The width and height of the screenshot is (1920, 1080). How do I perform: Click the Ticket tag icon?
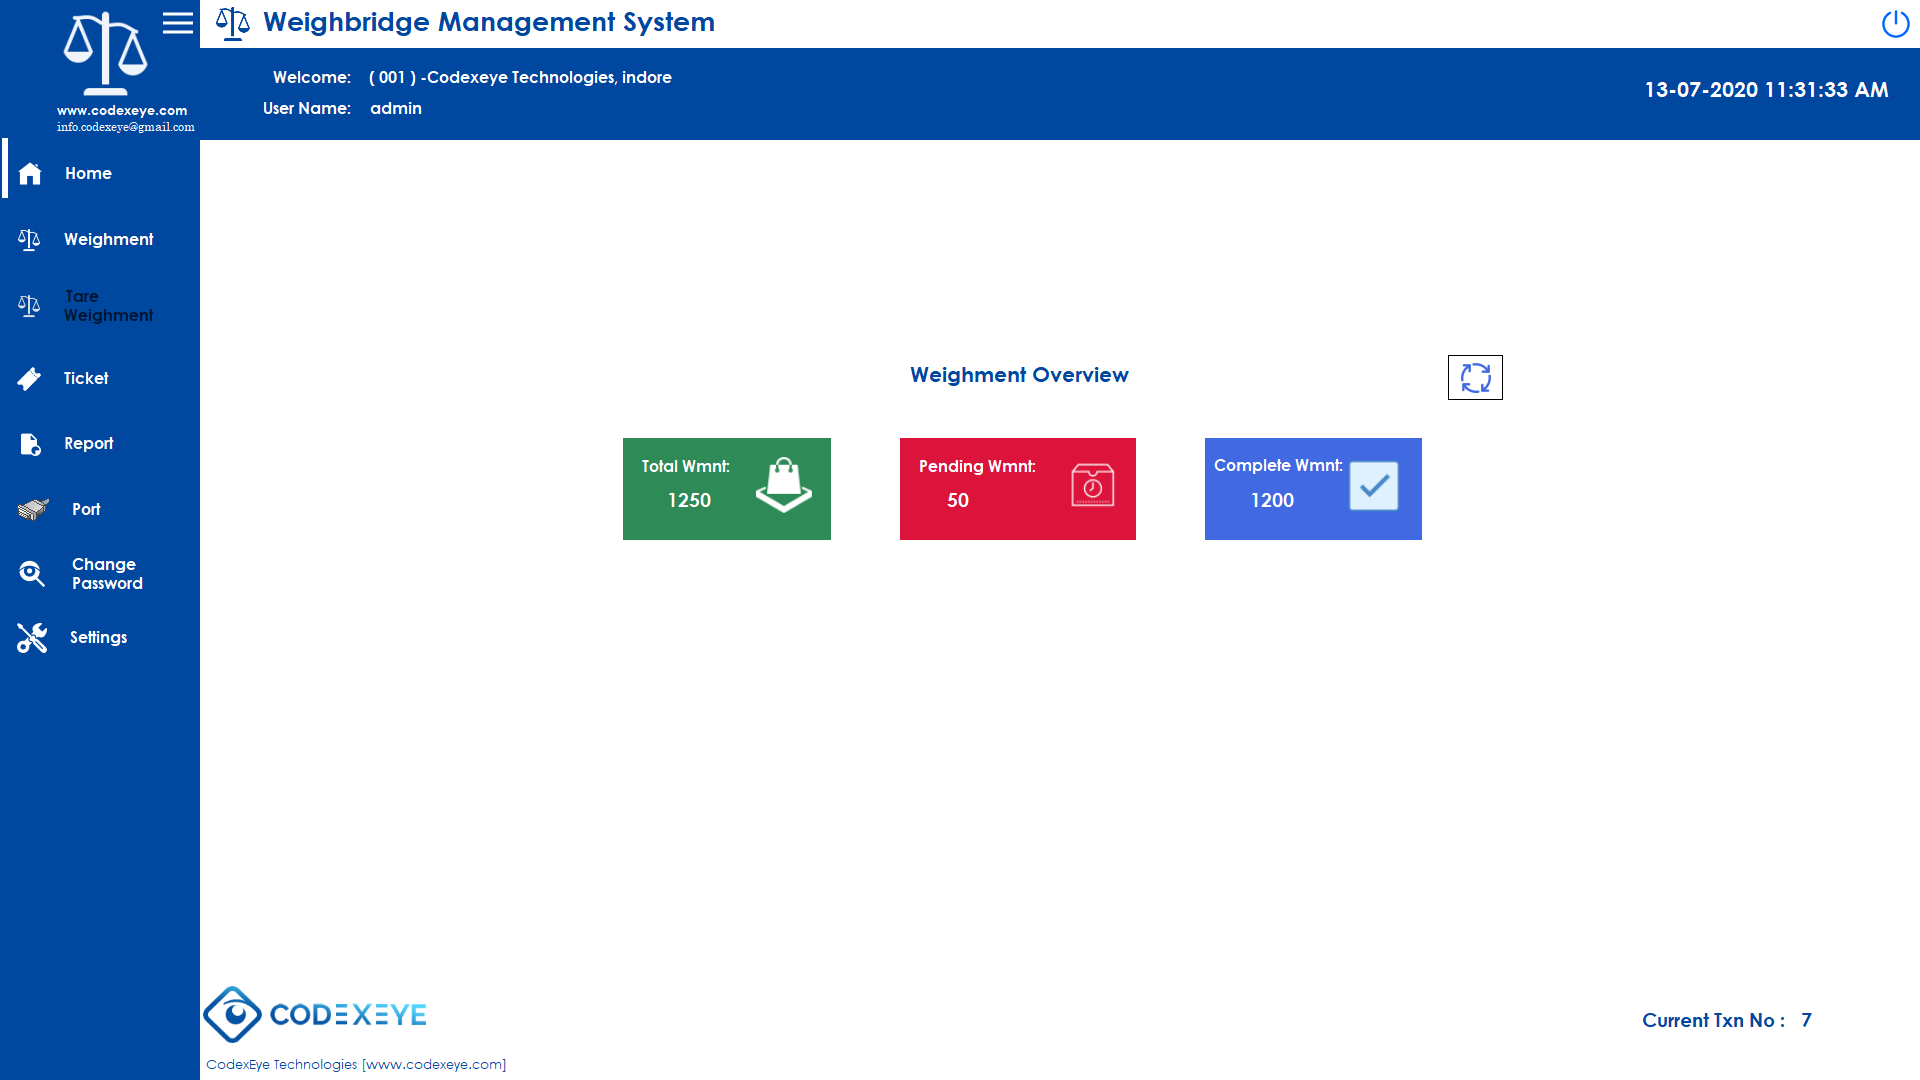tap(29, 379)
